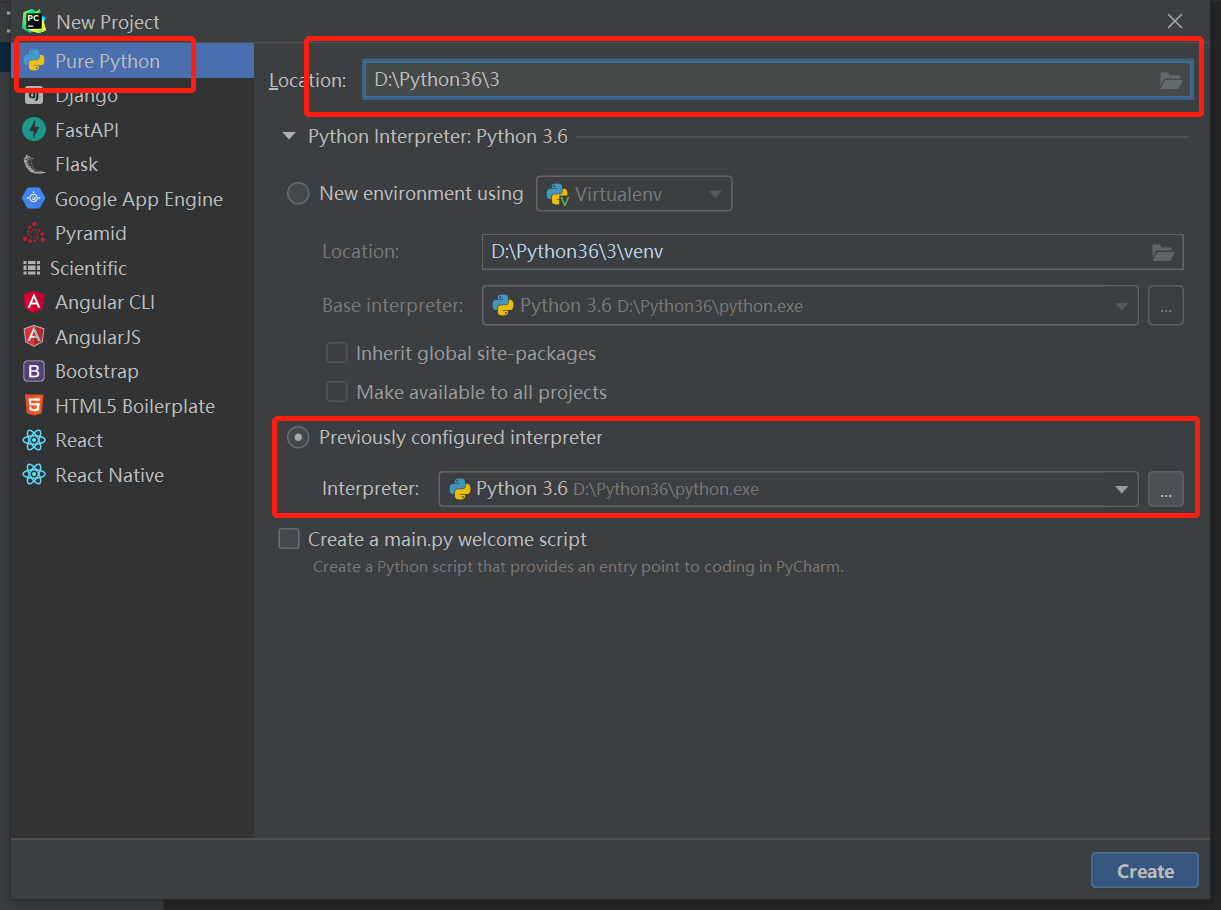Click the React Native atom icon
The width and height of the screenshot is (1221, 910).
[x=35, y=475]
